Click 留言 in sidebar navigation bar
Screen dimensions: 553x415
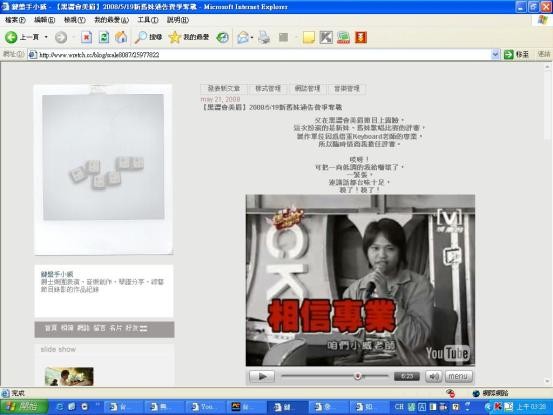99,328
